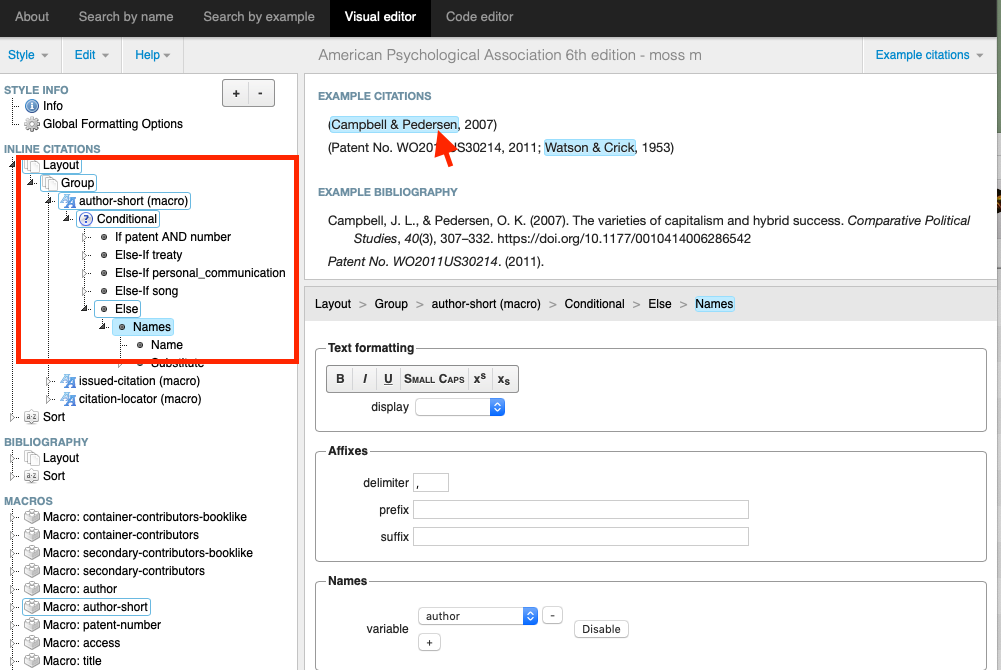This screenshot has height=670, width=1001.
Task: Switch to the Code editor tab
Action: pyautogui.click(x=479, y=17)
